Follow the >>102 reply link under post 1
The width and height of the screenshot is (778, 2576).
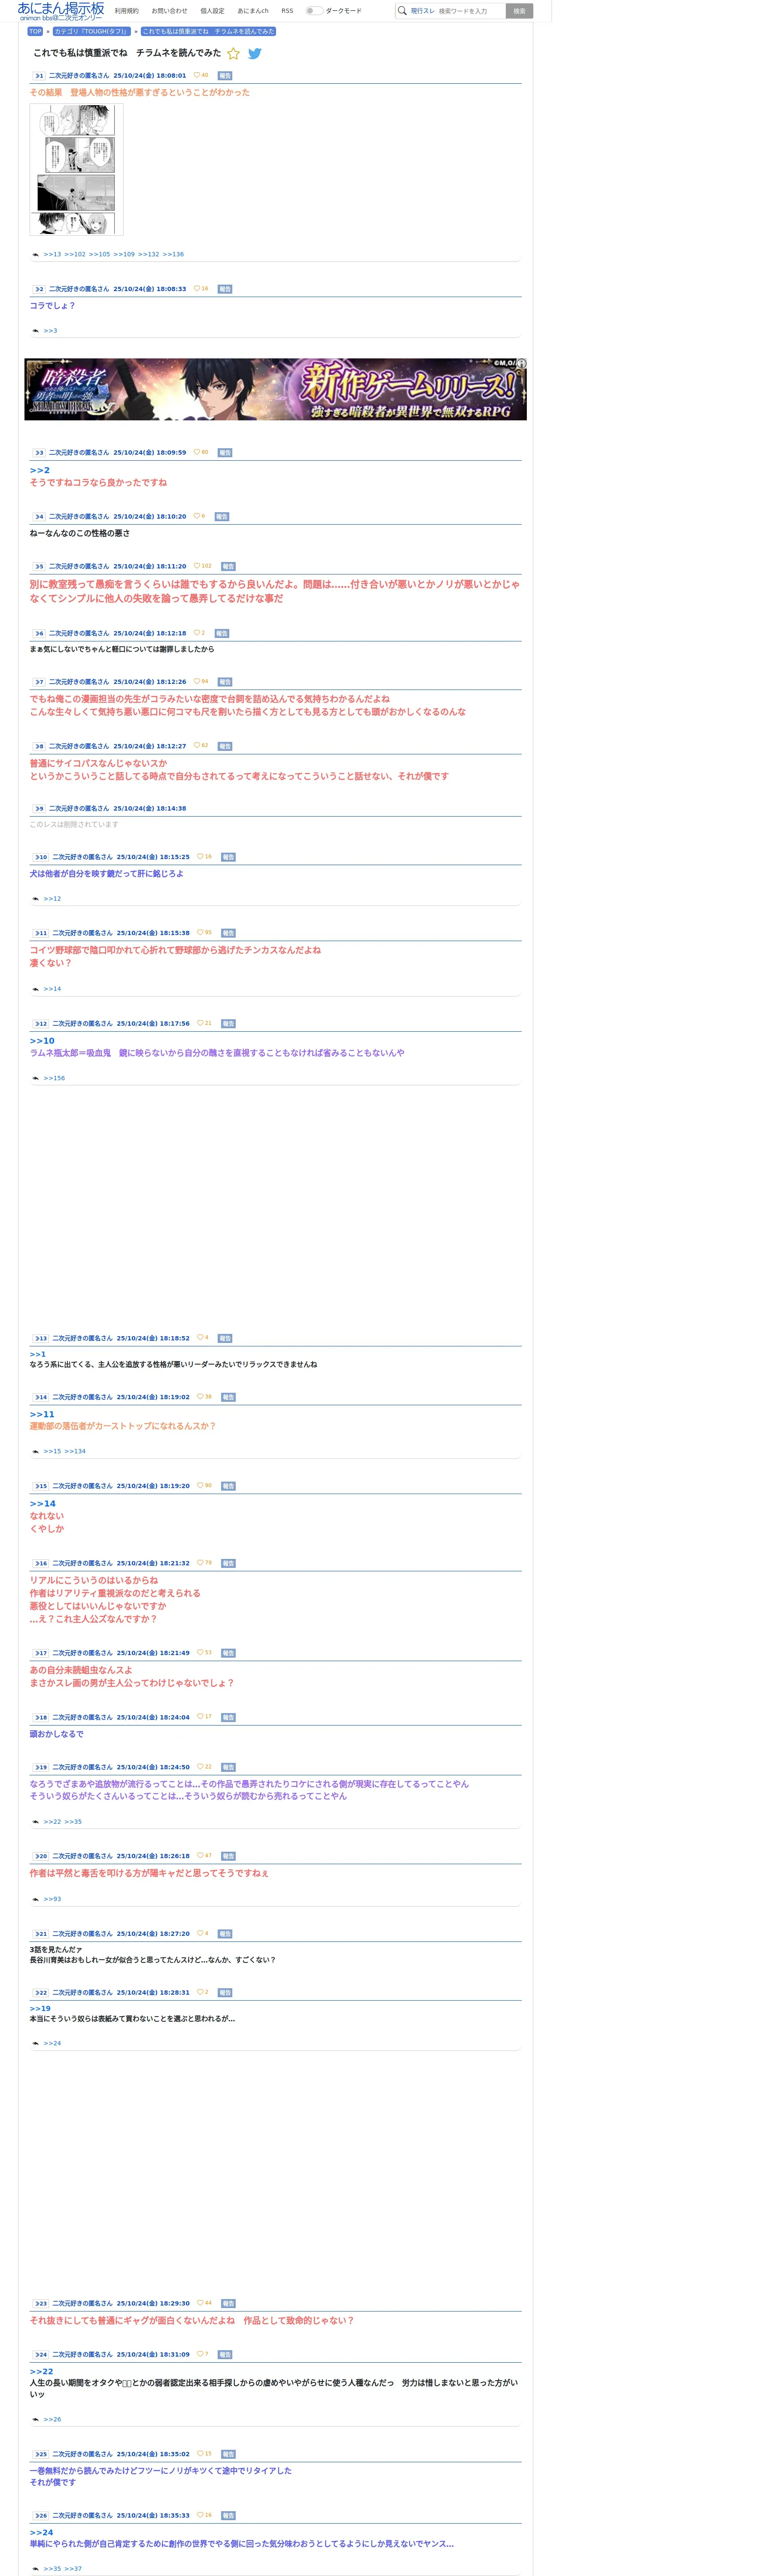tap(75, 254)
